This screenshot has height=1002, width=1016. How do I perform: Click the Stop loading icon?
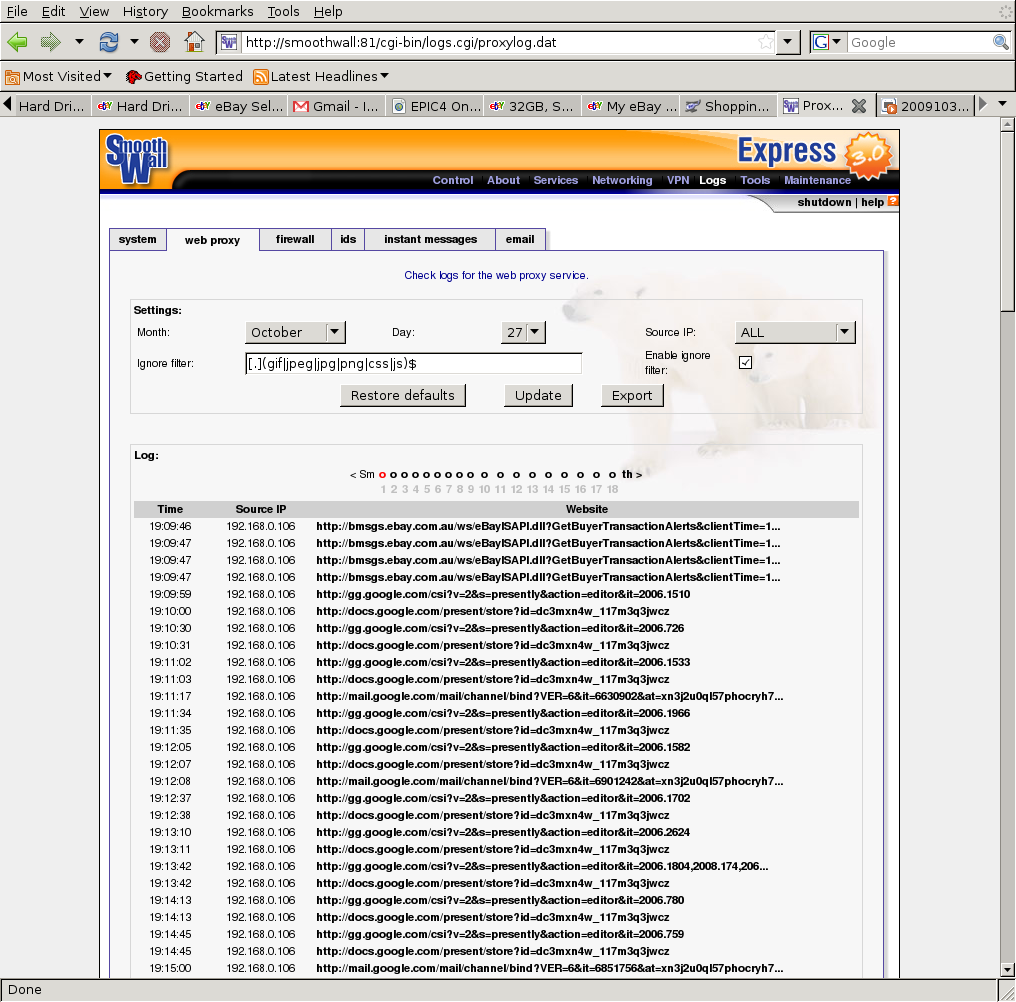(160, 42)
